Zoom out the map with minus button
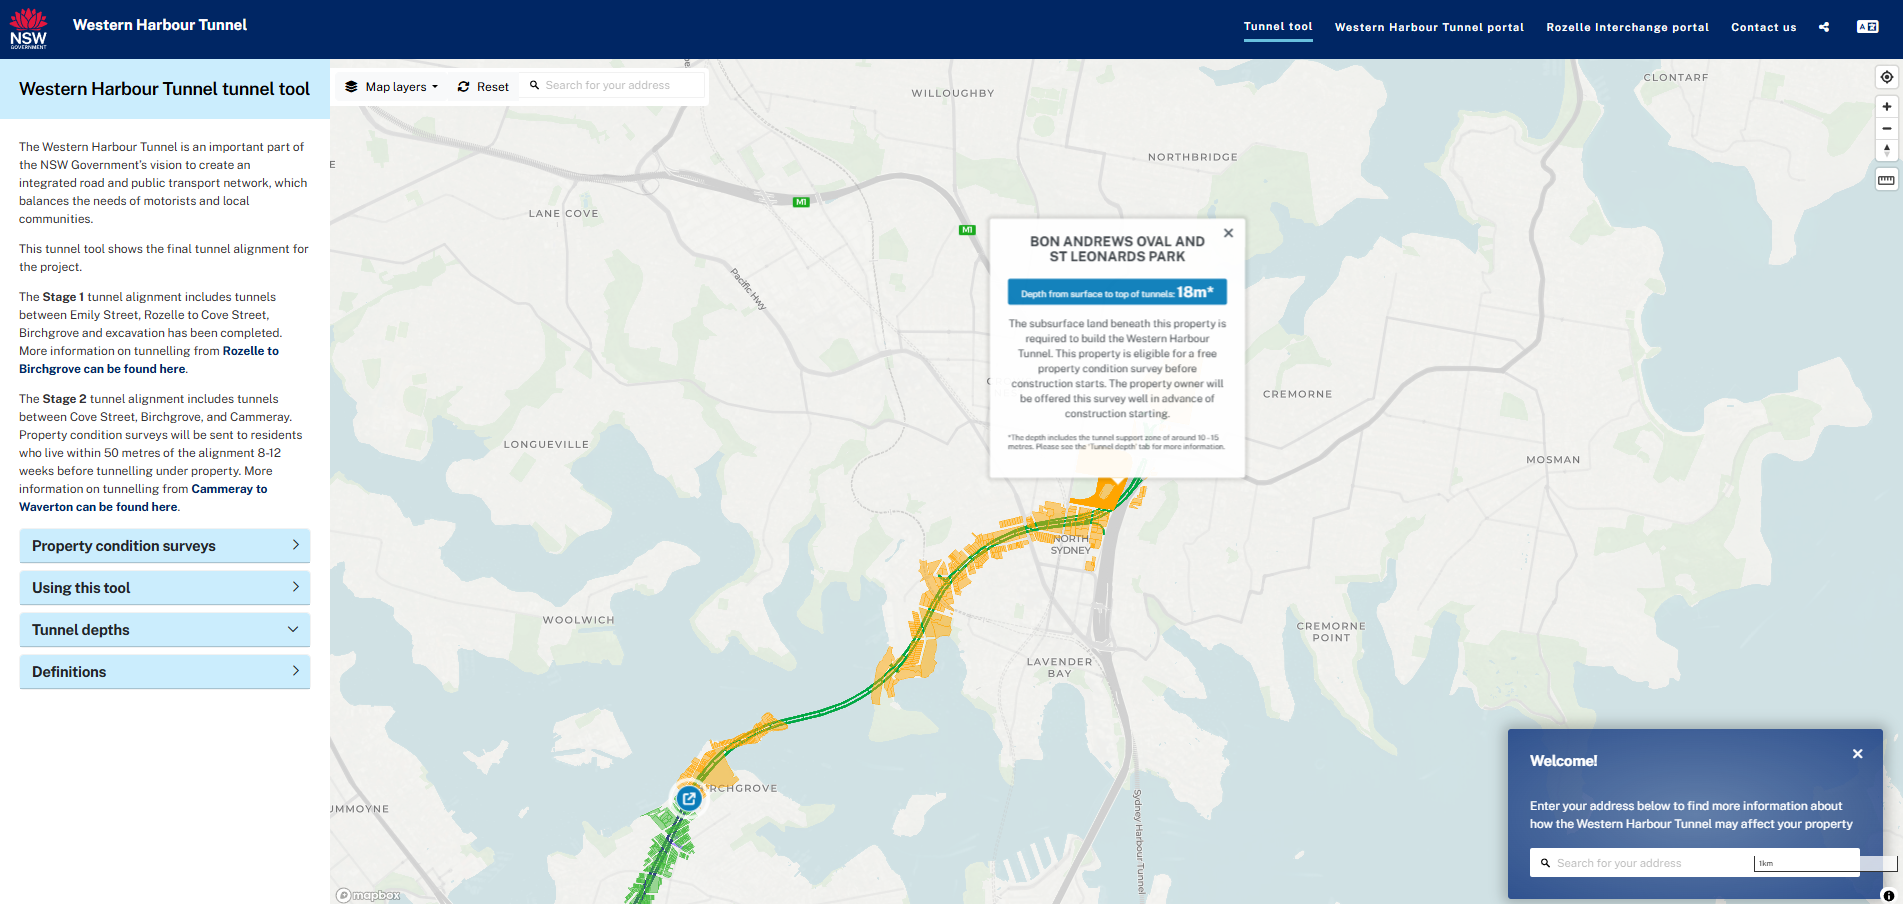This screenshot has width=1903, height=904. (1886, 128)
